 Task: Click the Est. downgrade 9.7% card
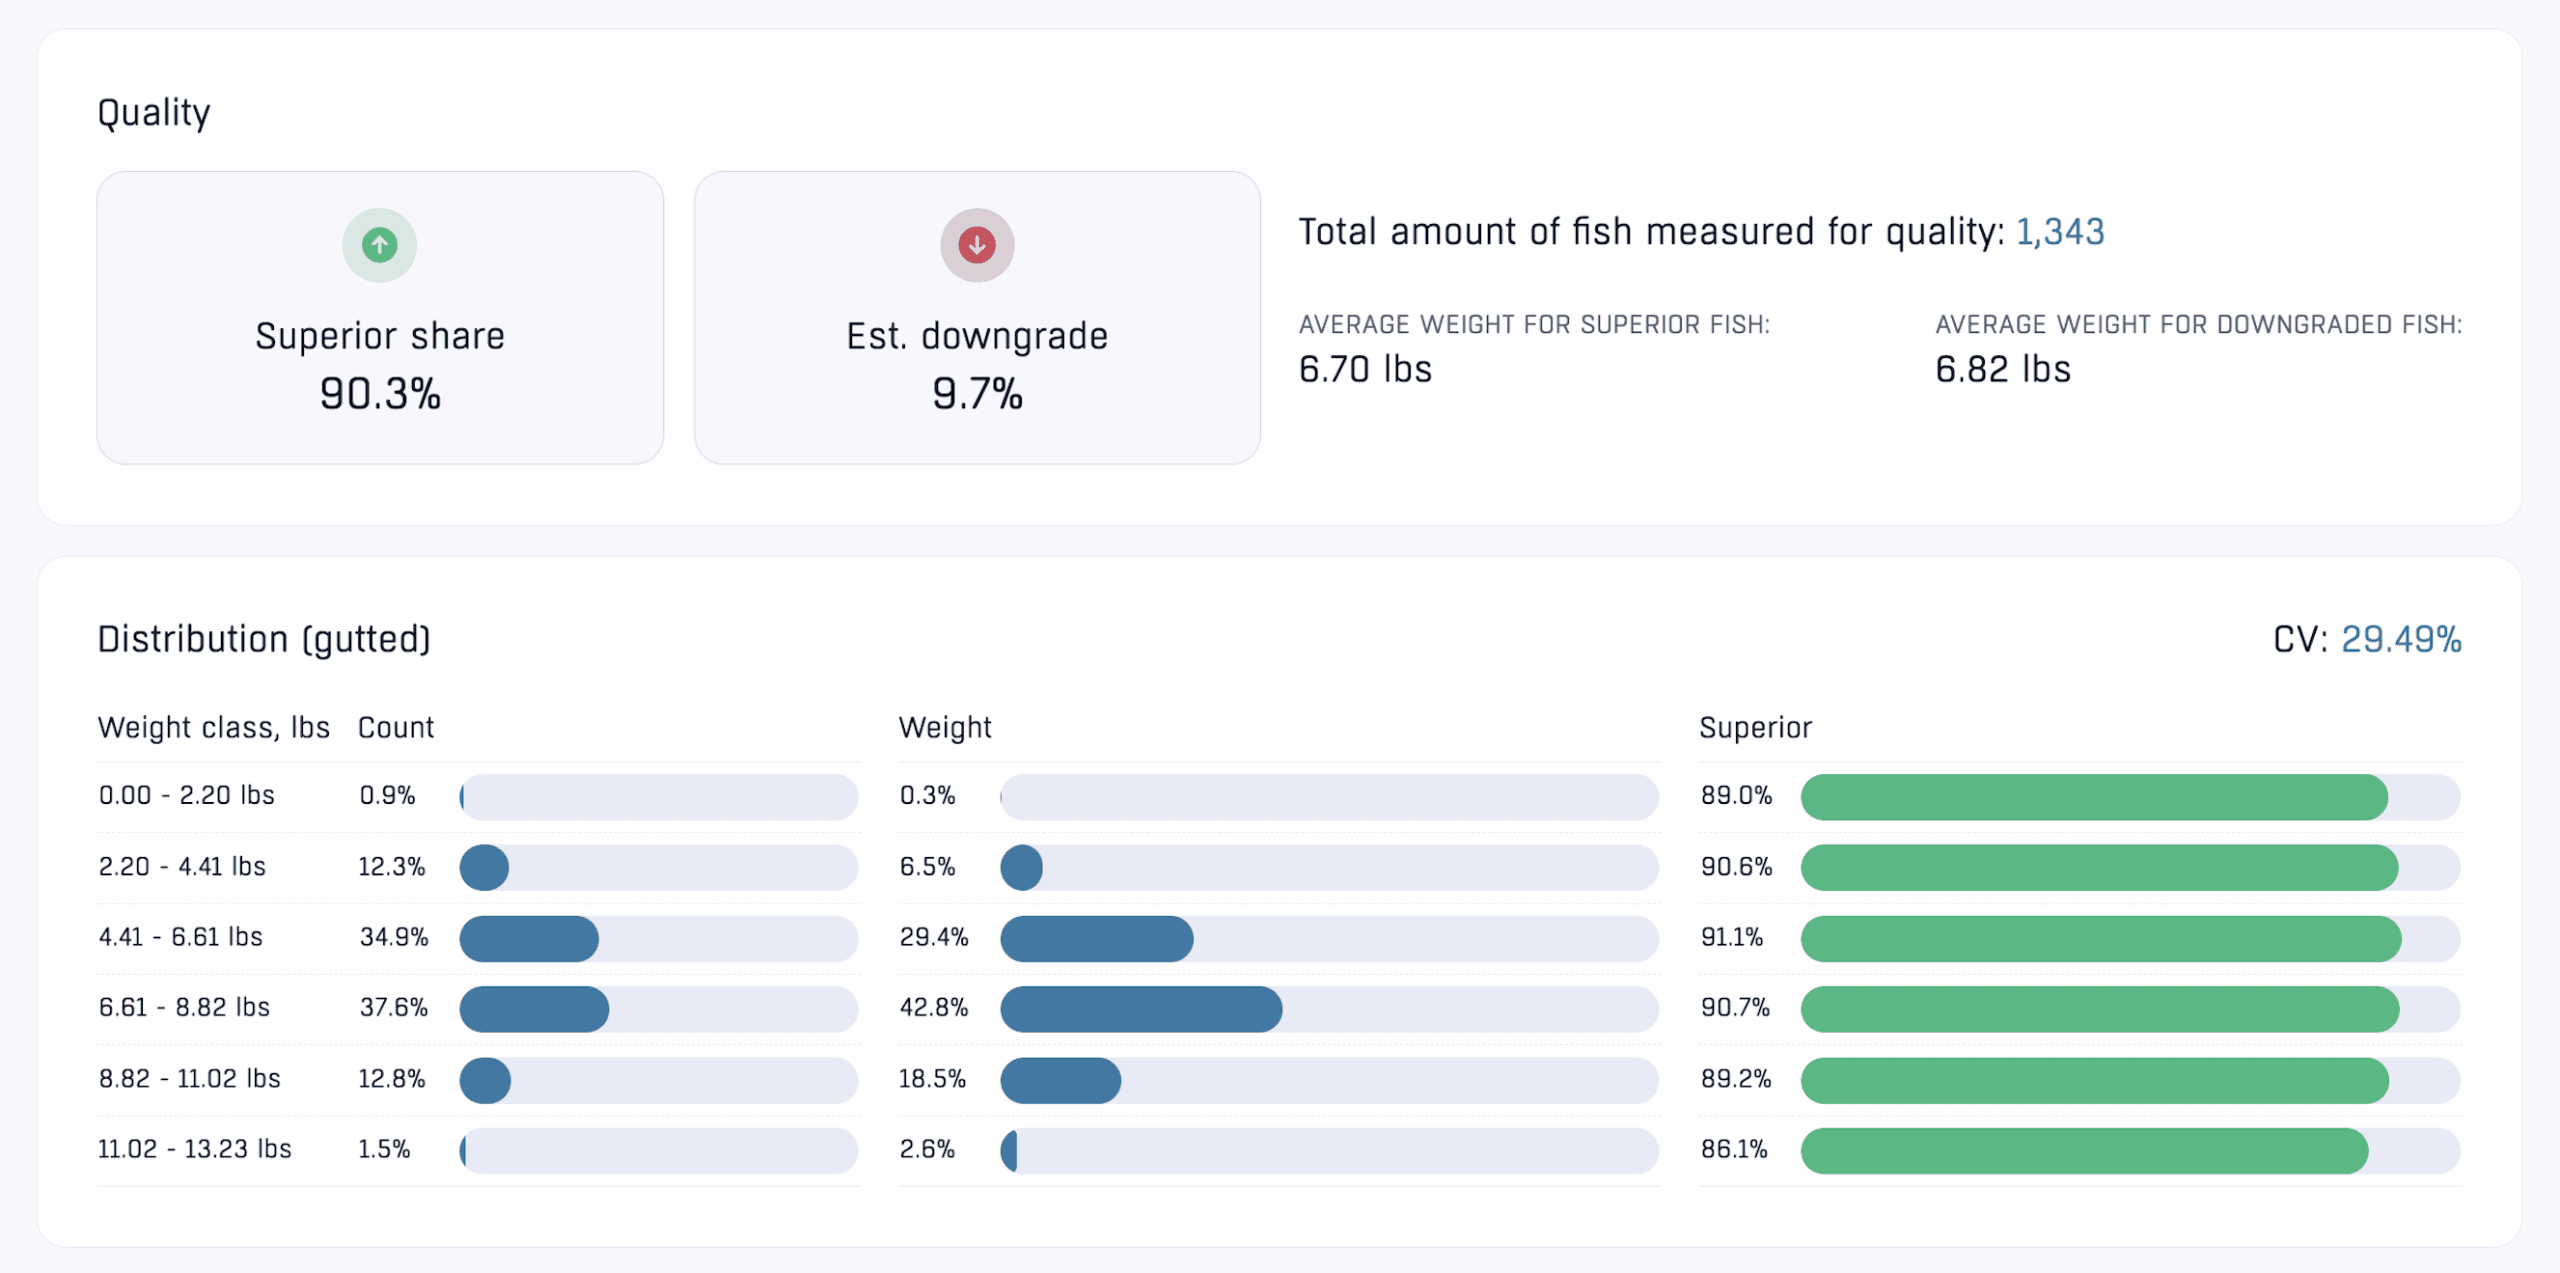pyautogui.click(x=976, y=365)
